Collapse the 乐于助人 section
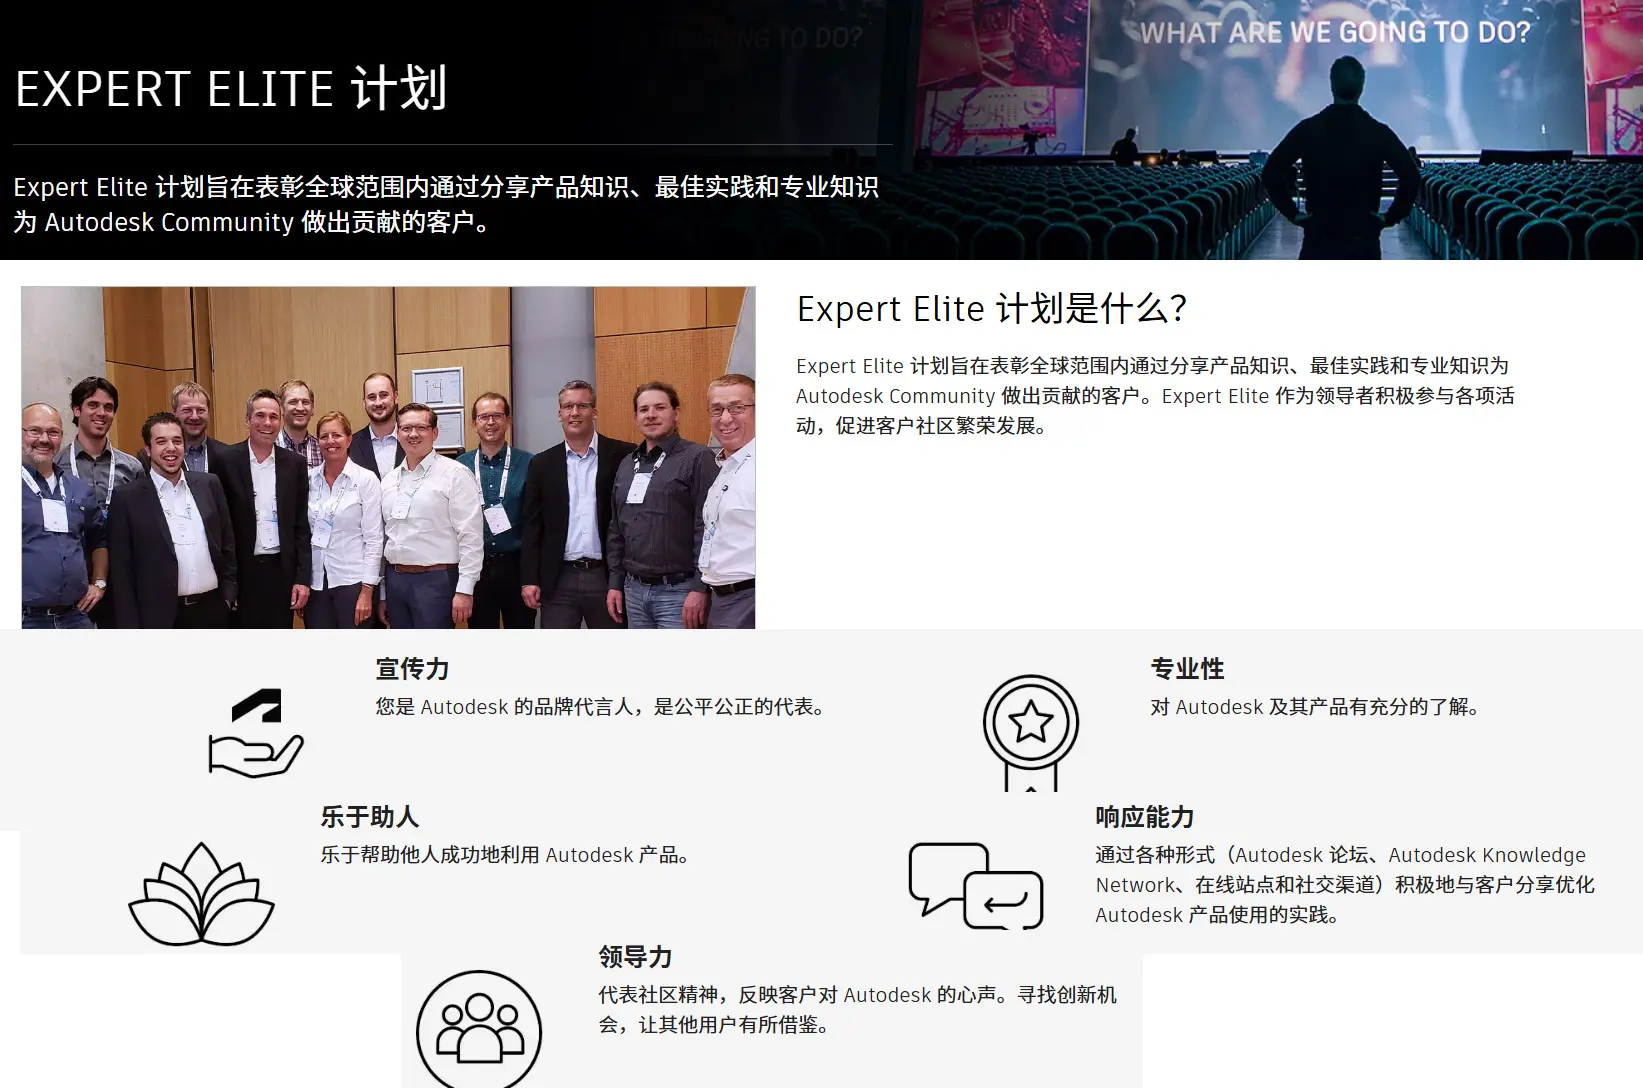The width and height of the screenshot is (1643, 1088). click(x=368, y=816)
